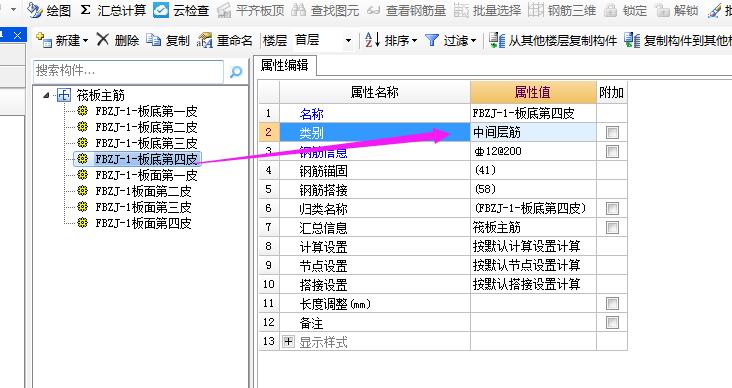Click 复制 copy icon
The height and width of the screenshot is (388, 732).
coord(153,41)
